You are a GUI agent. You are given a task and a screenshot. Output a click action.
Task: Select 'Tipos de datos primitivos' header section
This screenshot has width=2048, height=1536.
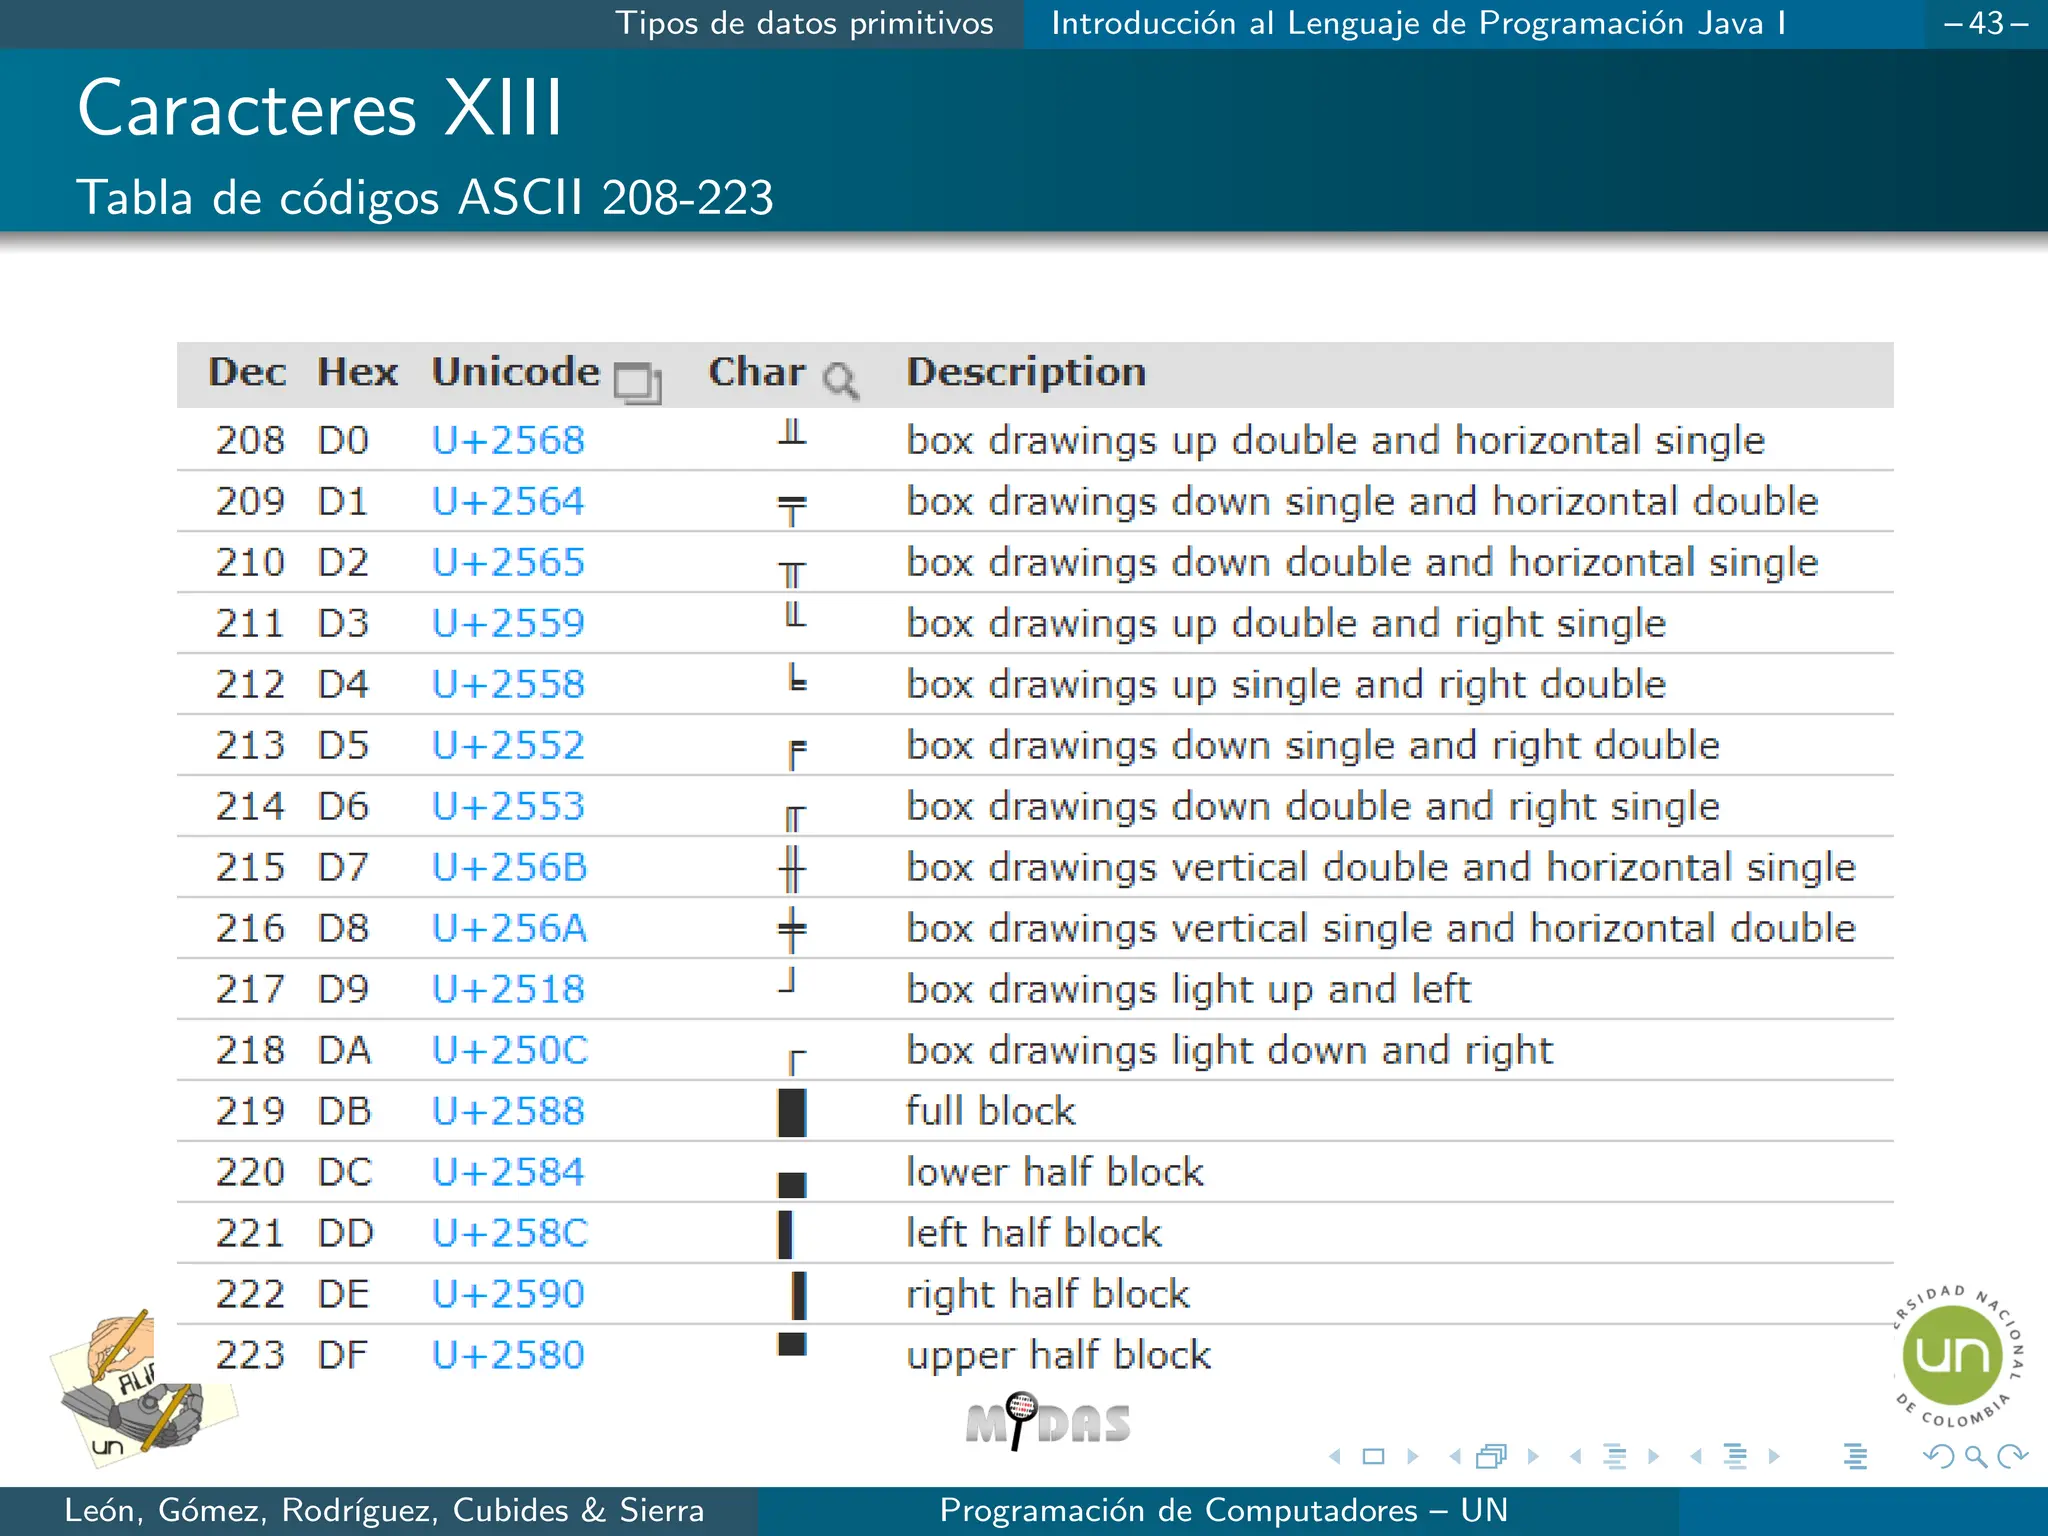804,23
